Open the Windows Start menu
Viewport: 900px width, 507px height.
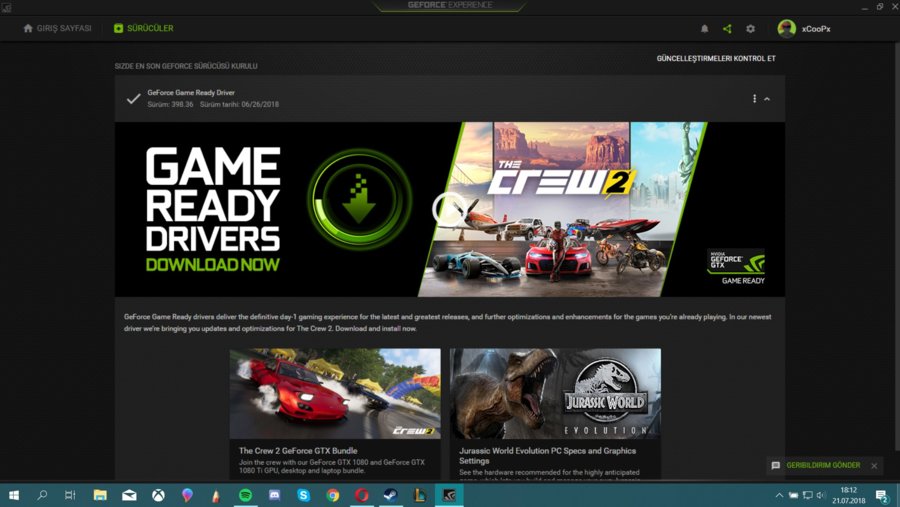(x=14, y=495)
